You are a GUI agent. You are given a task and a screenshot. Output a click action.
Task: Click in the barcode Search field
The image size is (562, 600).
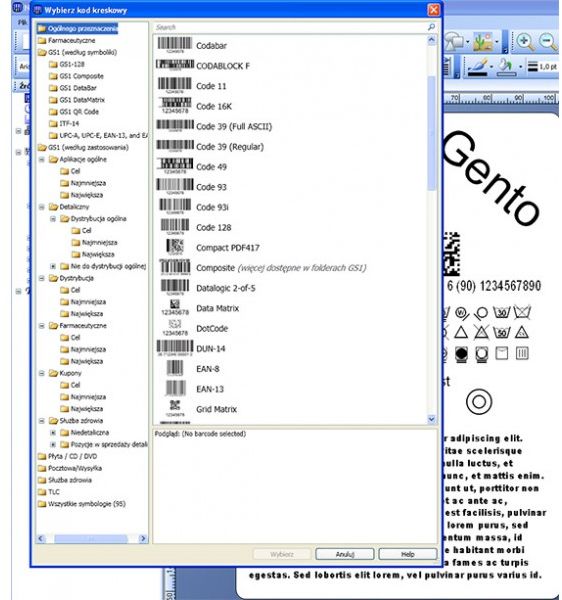(x=289, y=27)
